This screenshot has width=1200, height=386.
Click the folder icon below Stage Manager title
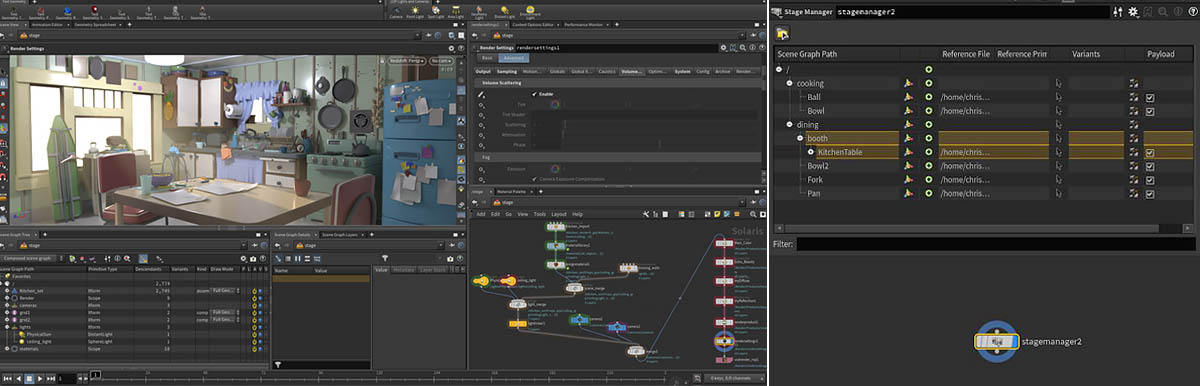coord(783,34)
